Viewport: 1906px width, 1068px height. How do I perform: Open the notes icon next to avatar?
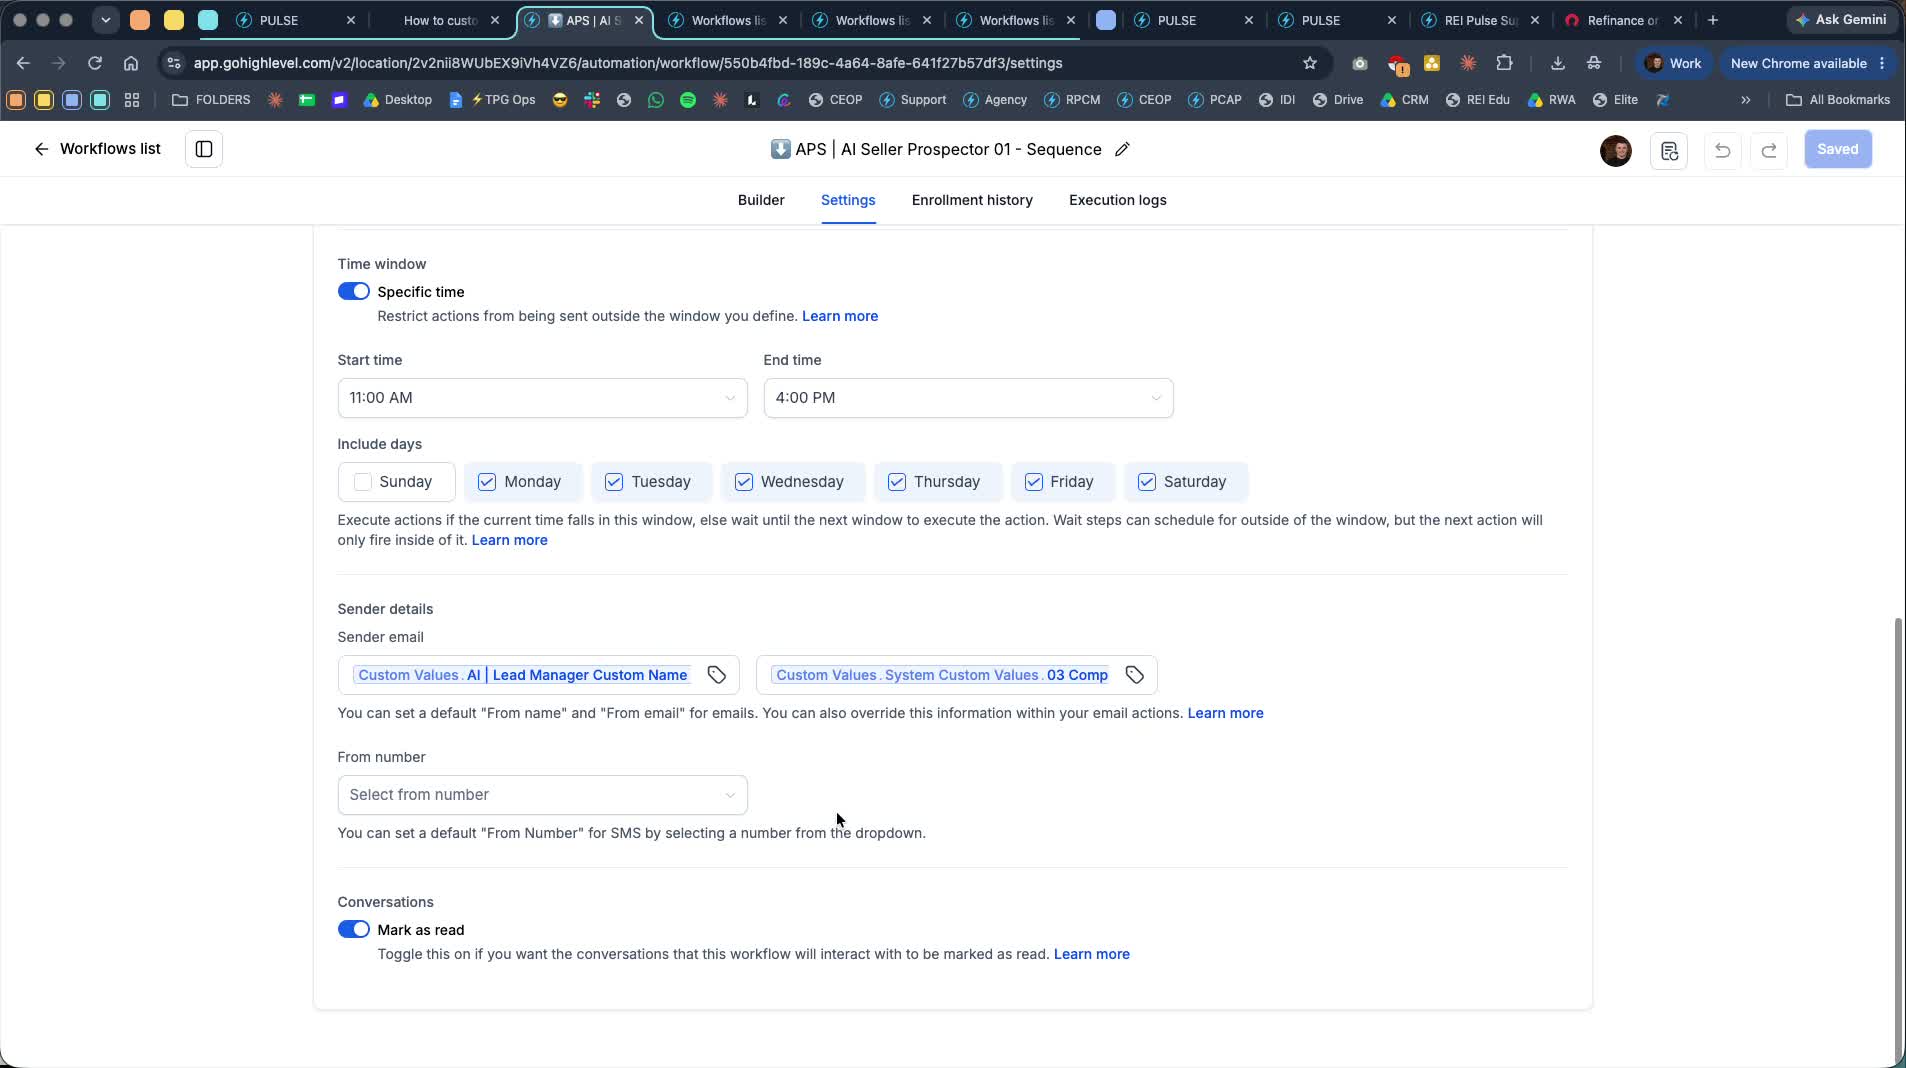(1669, 151)
